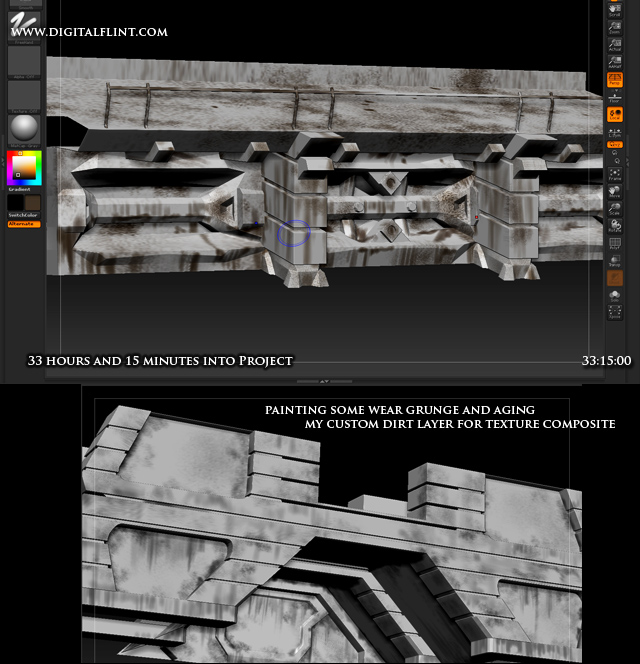
Task: Click the AAHalf view icon
Action: point(615,64)
